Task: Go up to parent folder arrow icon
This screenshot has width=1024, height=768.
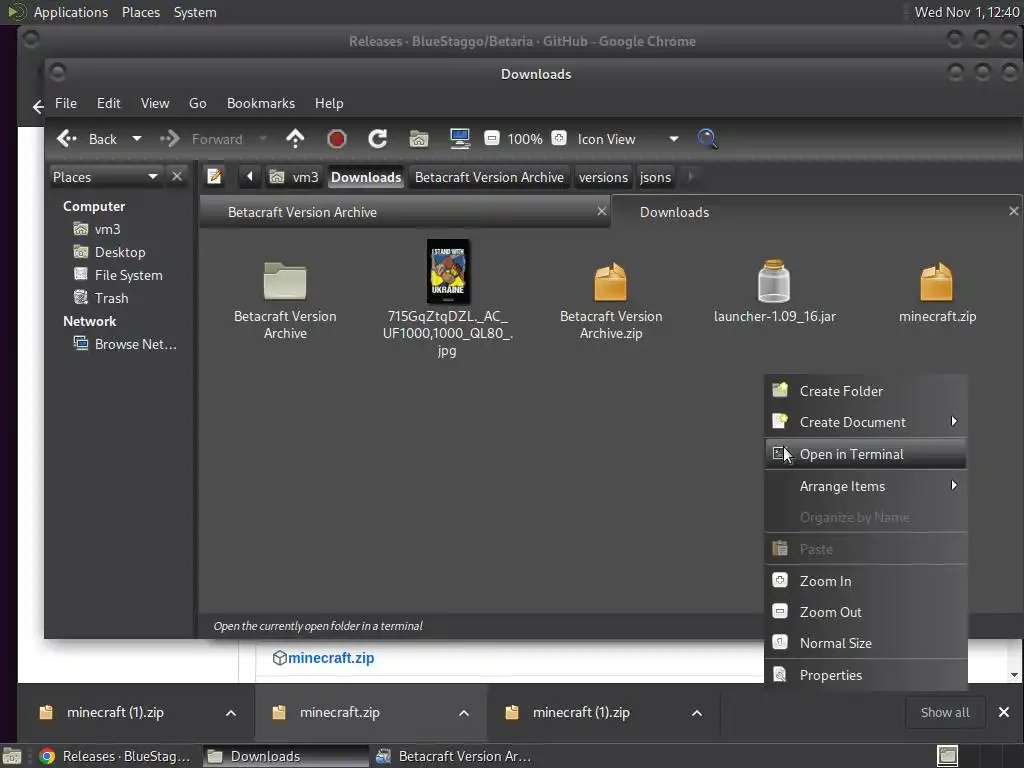Action: coord(295,138)
